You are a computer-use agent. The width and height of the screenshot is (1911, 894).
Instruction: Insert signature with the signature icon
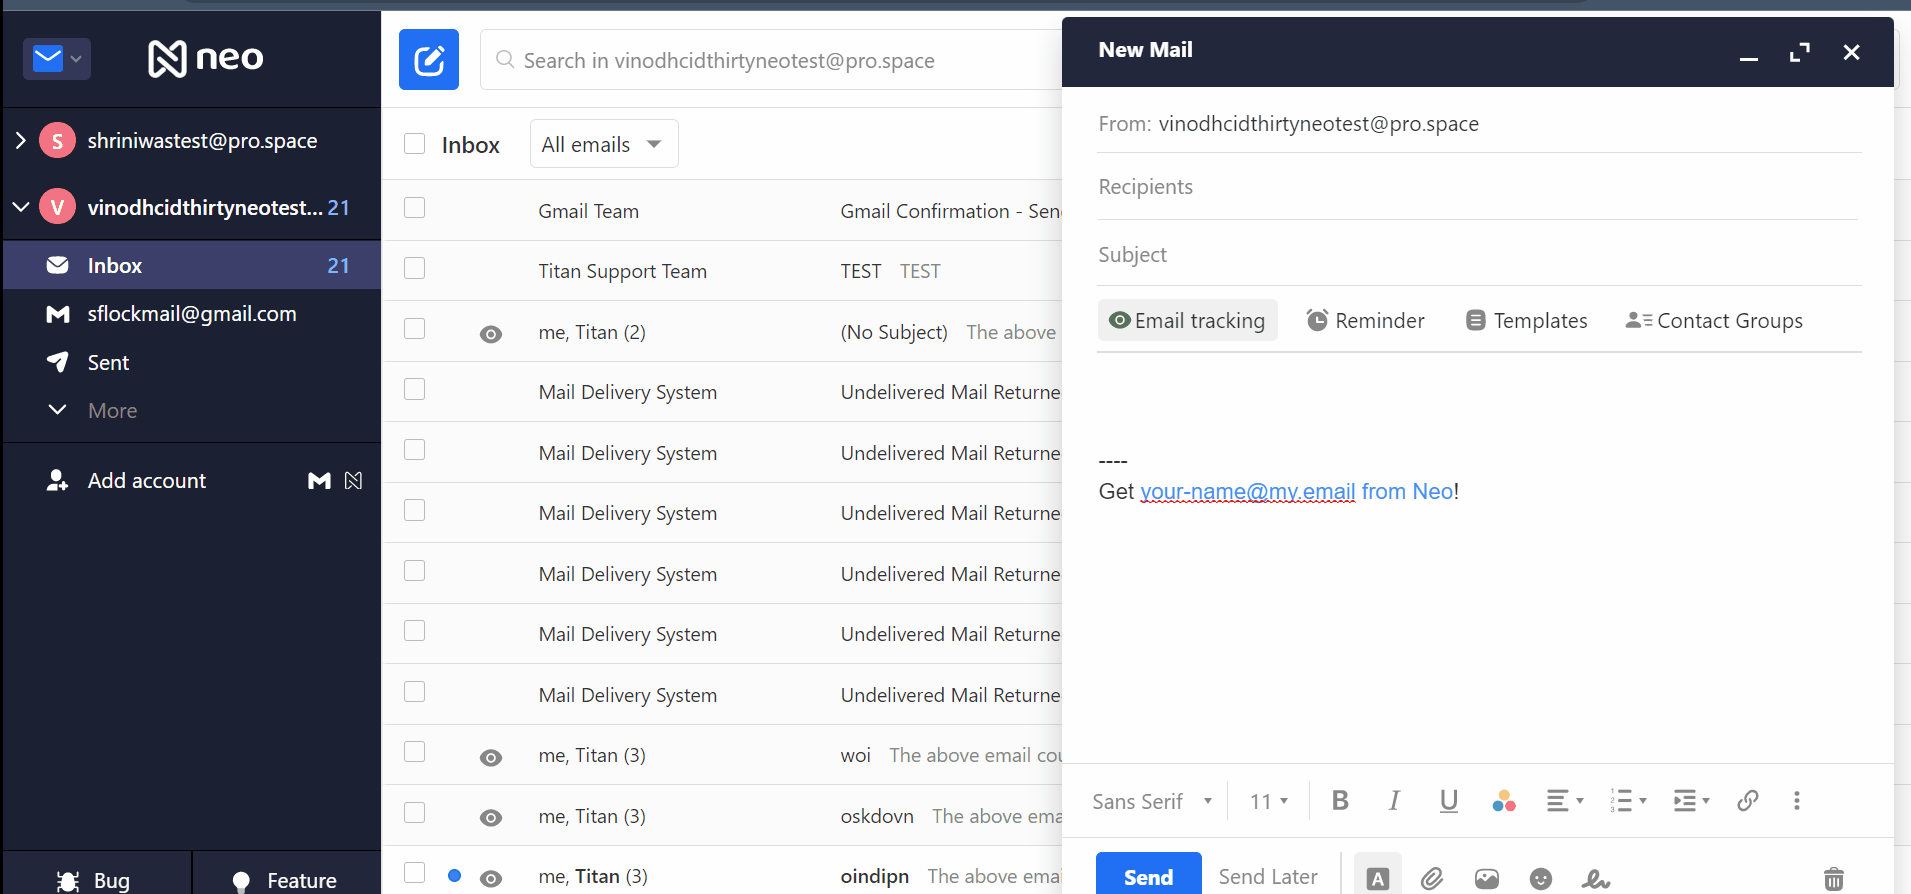point(1595,878)
